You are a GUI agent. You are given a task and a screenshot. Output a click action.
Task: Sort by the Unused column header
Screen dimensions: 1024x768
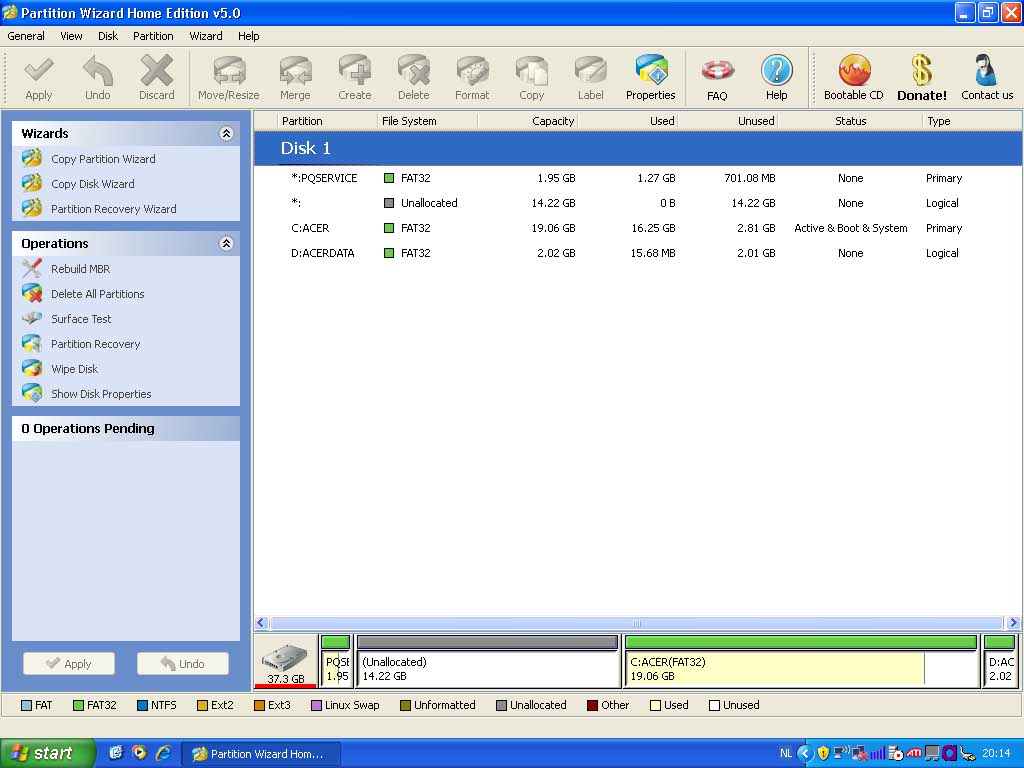(x=728, y=121)
